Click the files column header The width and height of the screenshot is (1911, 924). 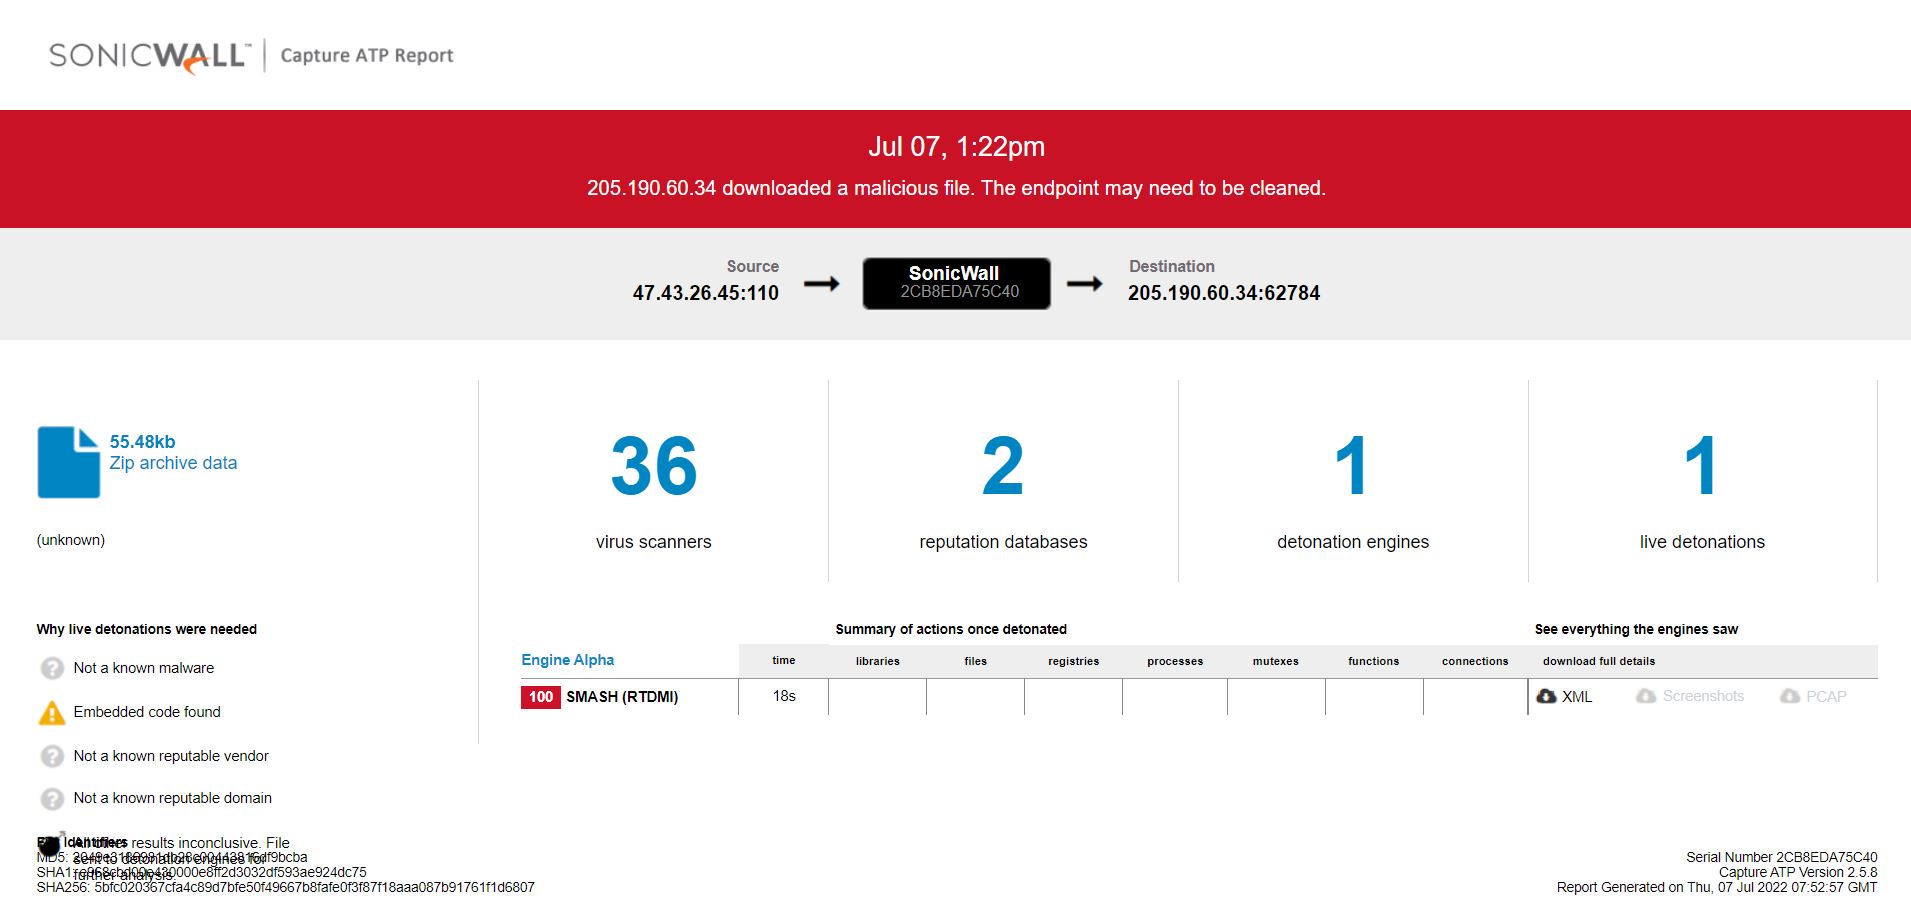976,661
